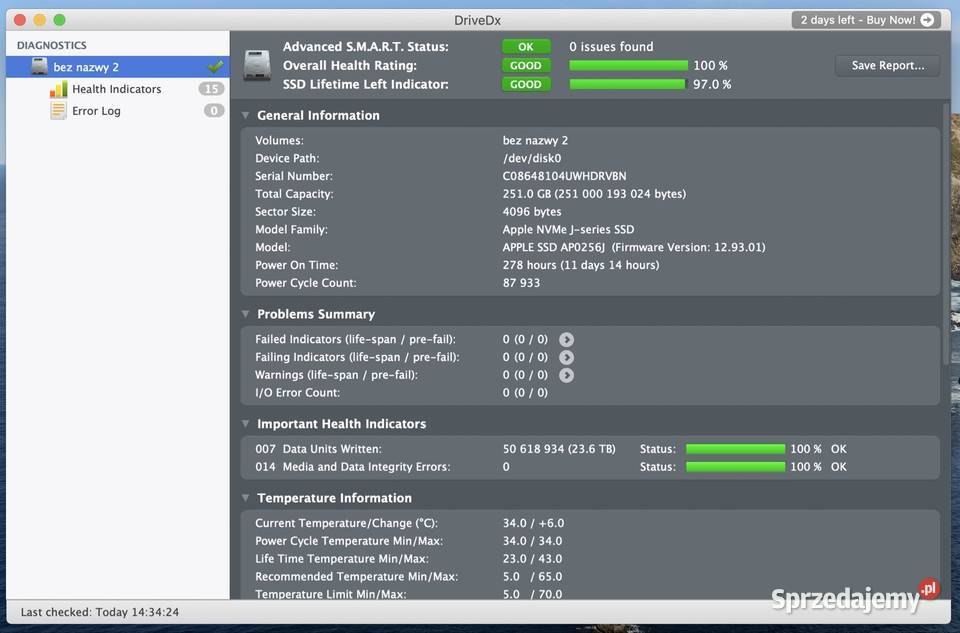
Task: Click Last checked: Today 14:34:24 status
Action: pos(100,612)
